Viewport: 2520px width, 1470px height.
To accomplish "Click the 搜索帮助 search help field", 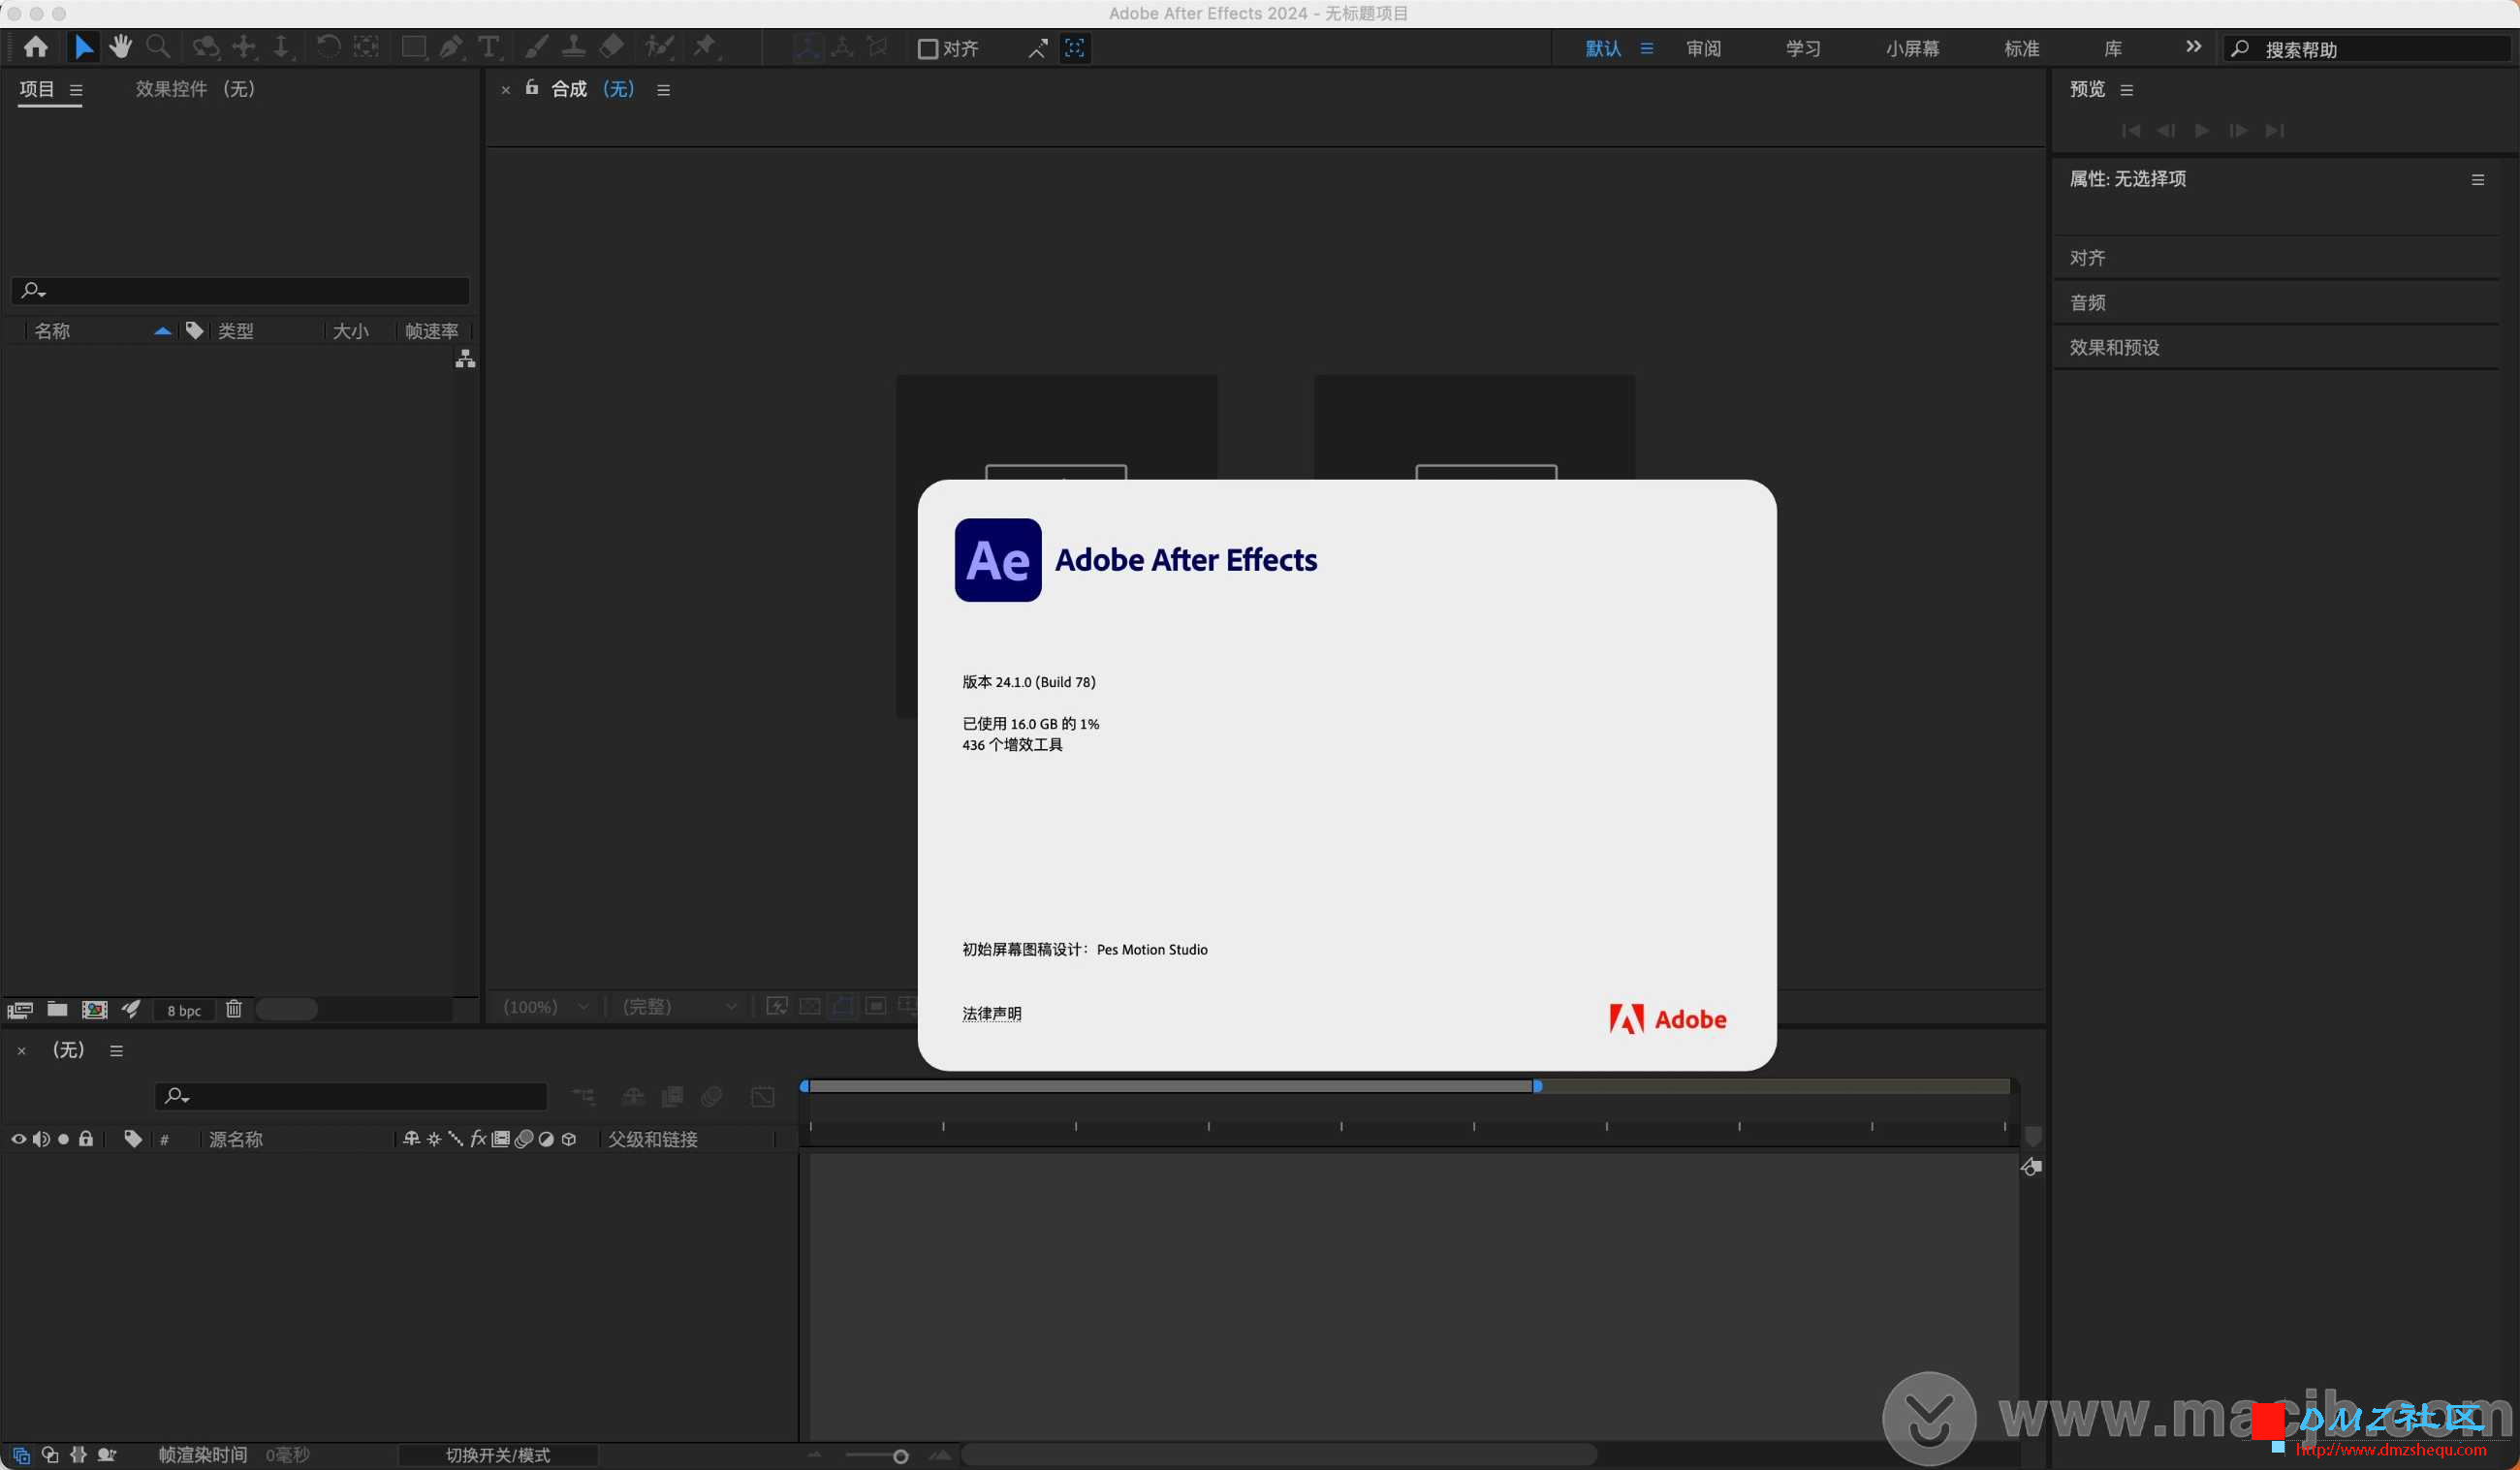I will coord(2369,49).
